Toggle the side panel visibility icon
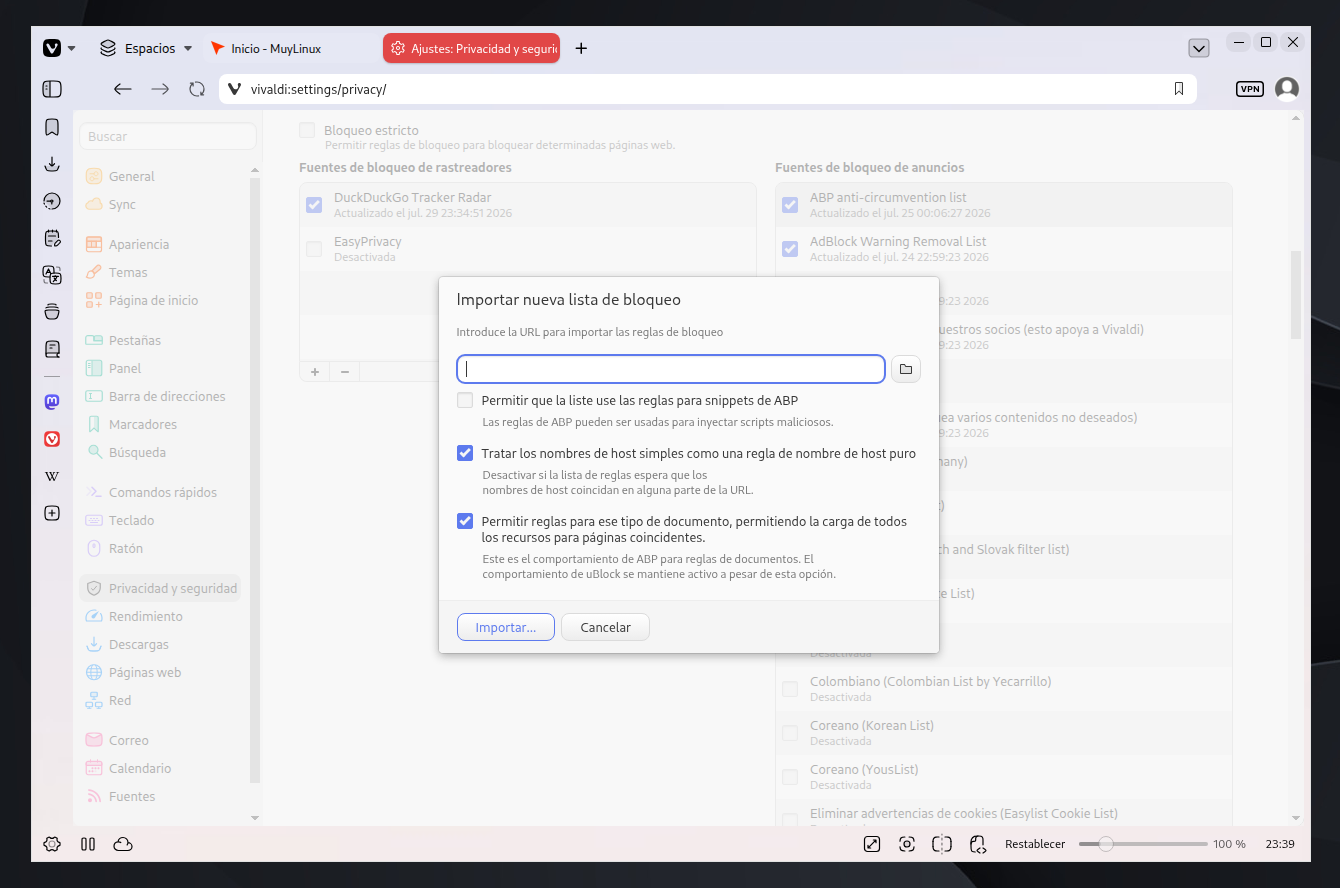Image resolution: width=1340 pixels, height=888 pixels. click(52, 89)
